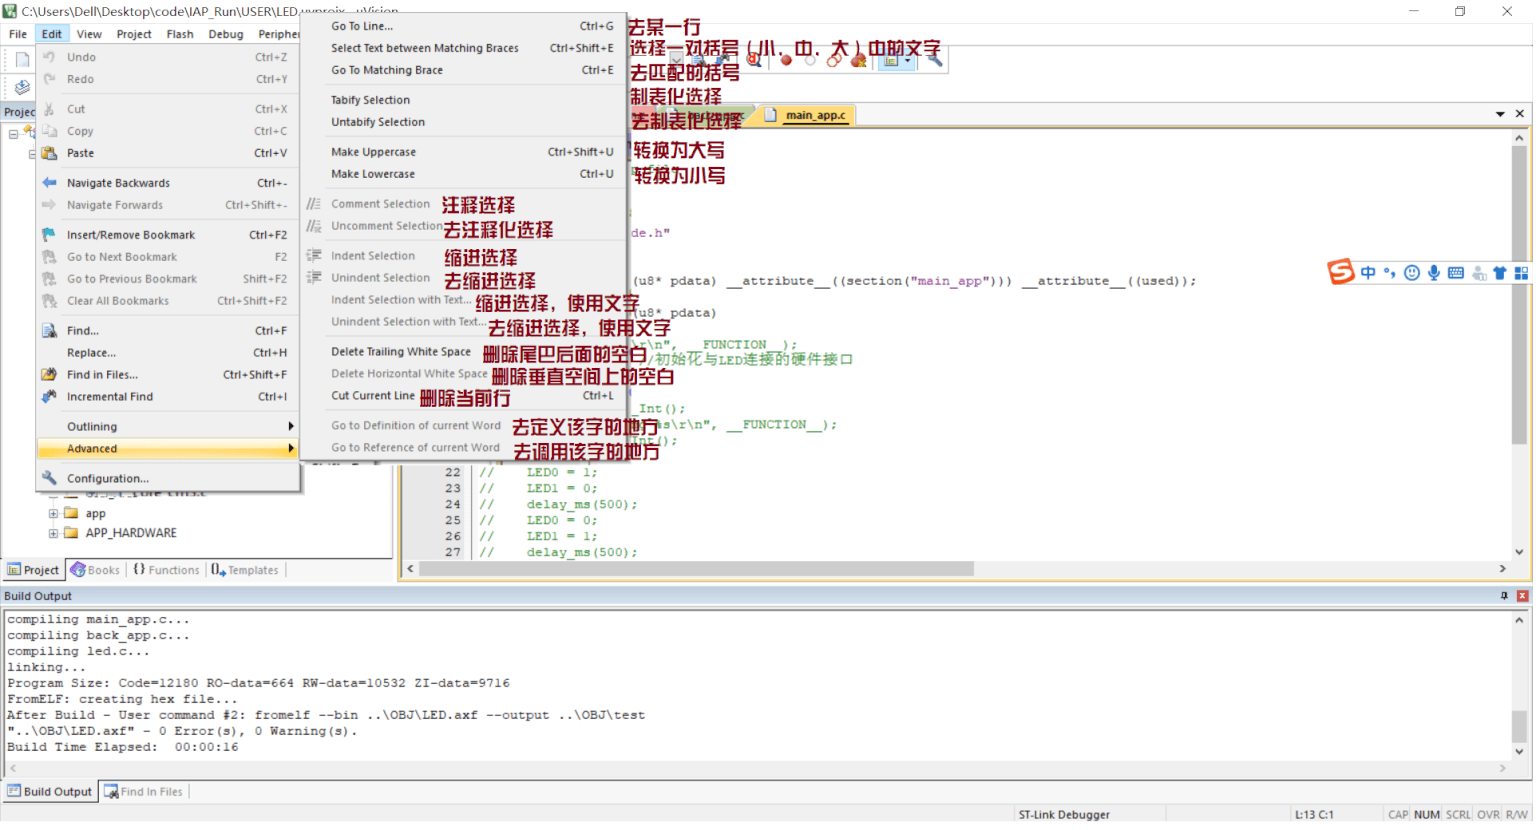
Task: Click the editor horizontal scrollbar thumb
Action: pyautogui.click(x=696, y=569)
